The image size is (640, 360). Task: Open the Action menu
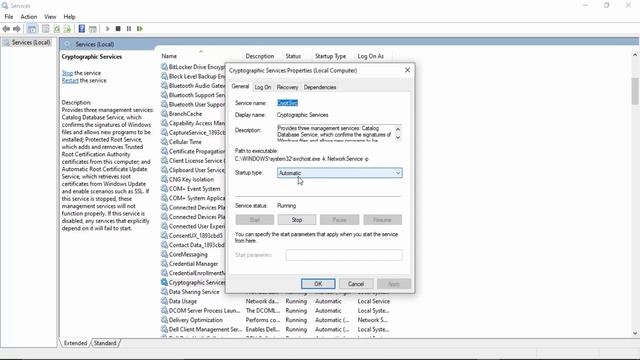29,17
